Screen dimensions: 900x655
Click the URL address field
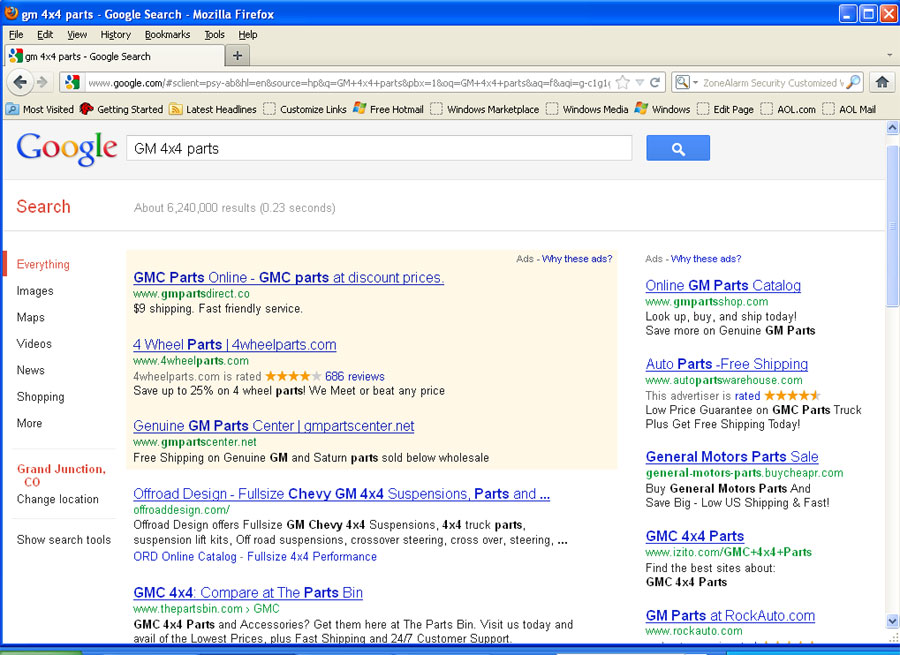[x=347, y=83]
